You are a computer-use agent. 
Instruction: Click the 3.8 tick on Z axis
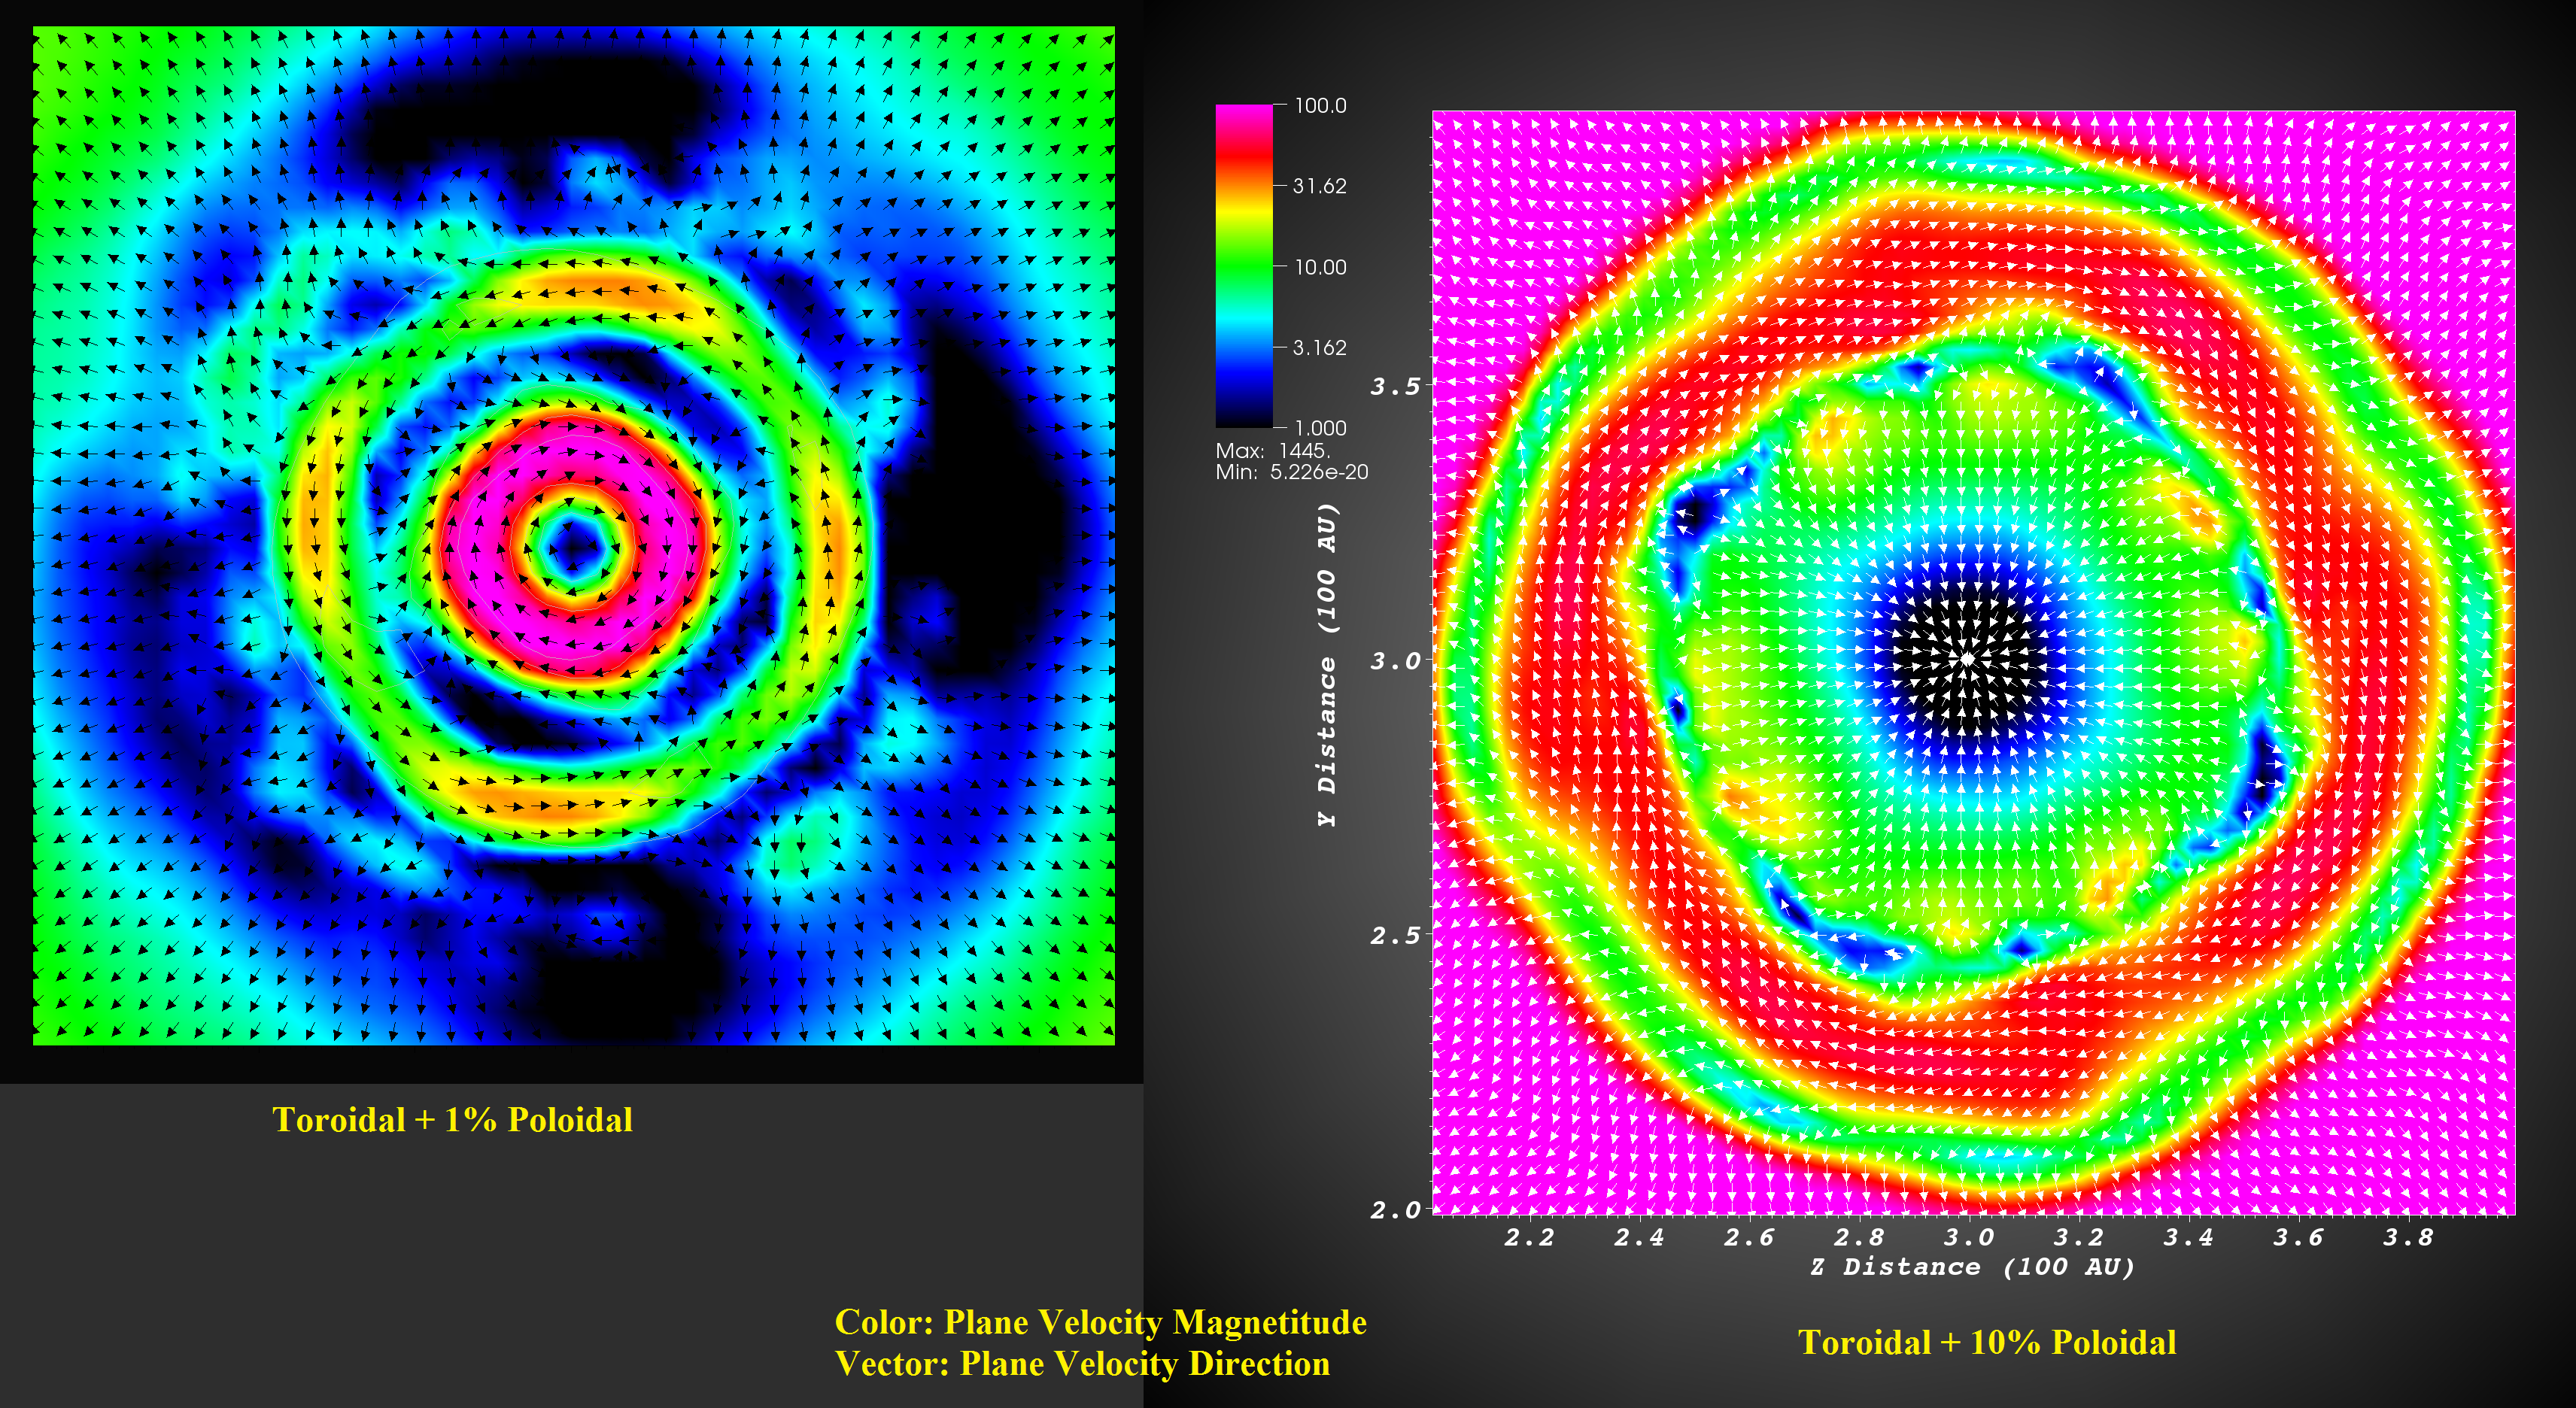pyautogui.click(x=2408, y=1237)
